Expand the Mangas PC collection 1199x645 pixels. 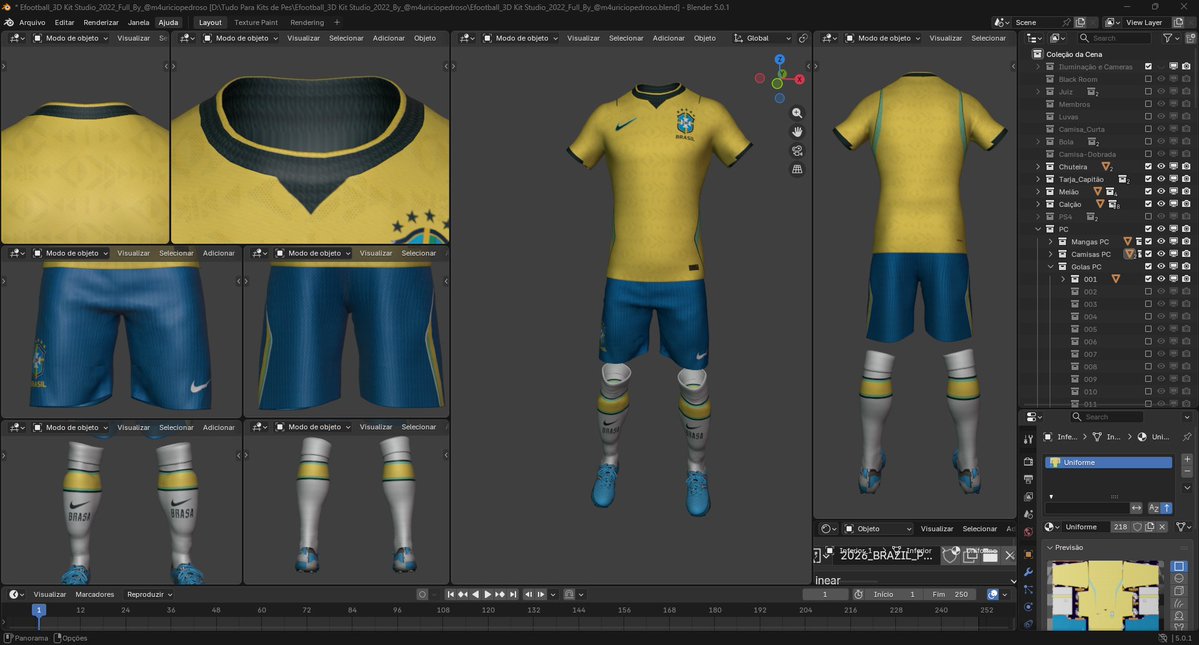(x=1051, y=241)
